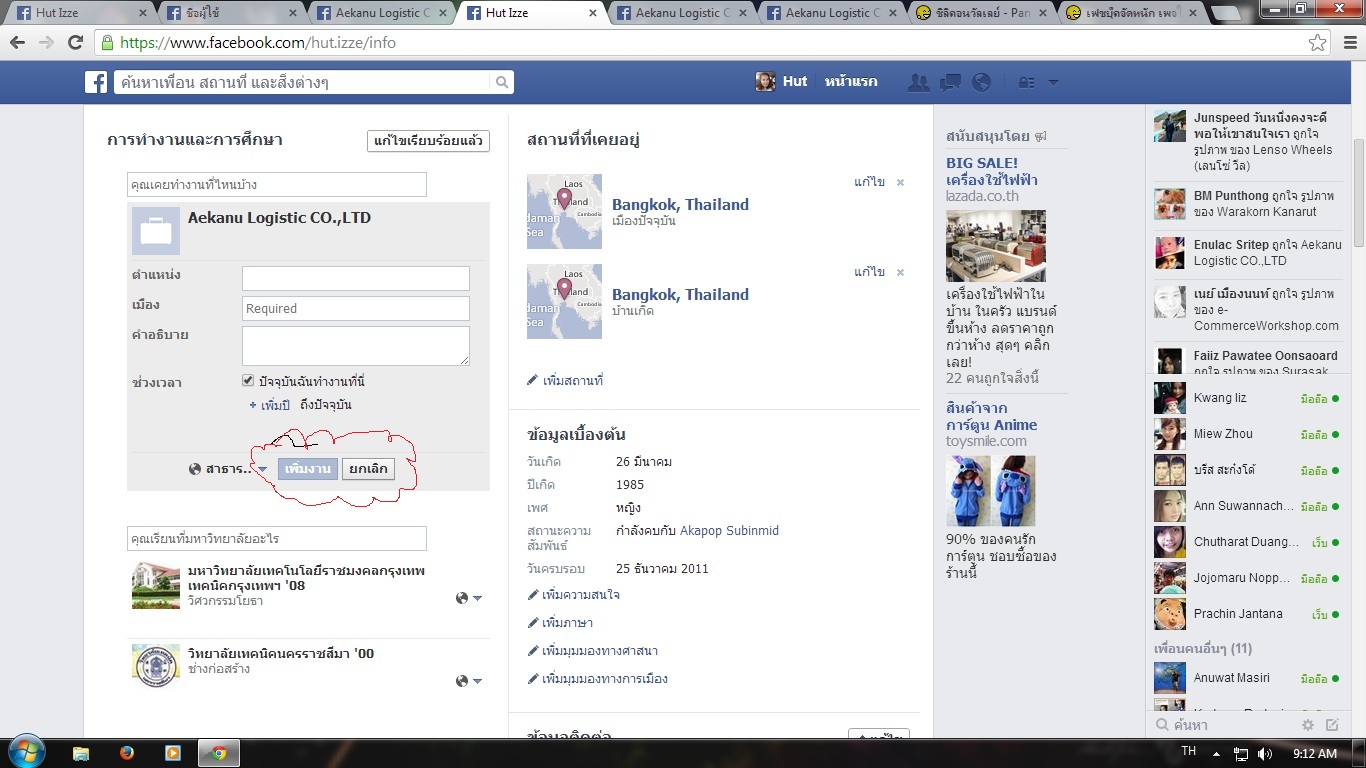This screenshot has height=768, width=1366.
Task: Click the Facebook logo icon
Action: (96, 82)
